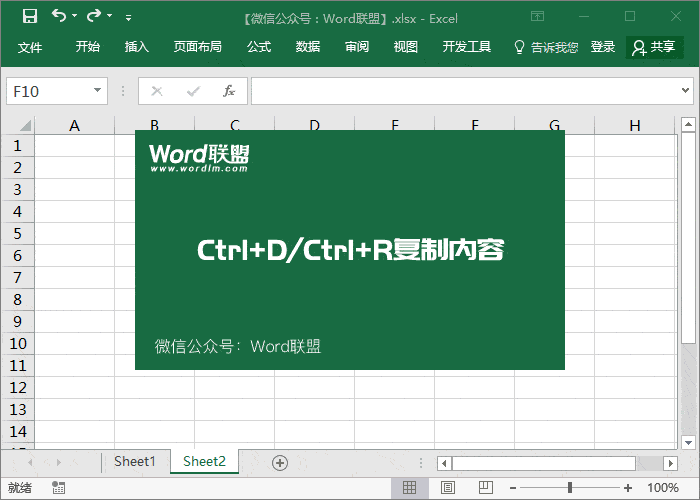The width and height of the screenshot is (700, 500).
Task: Click the cancel X icon in formula bar
Action: tap(157, 92)
